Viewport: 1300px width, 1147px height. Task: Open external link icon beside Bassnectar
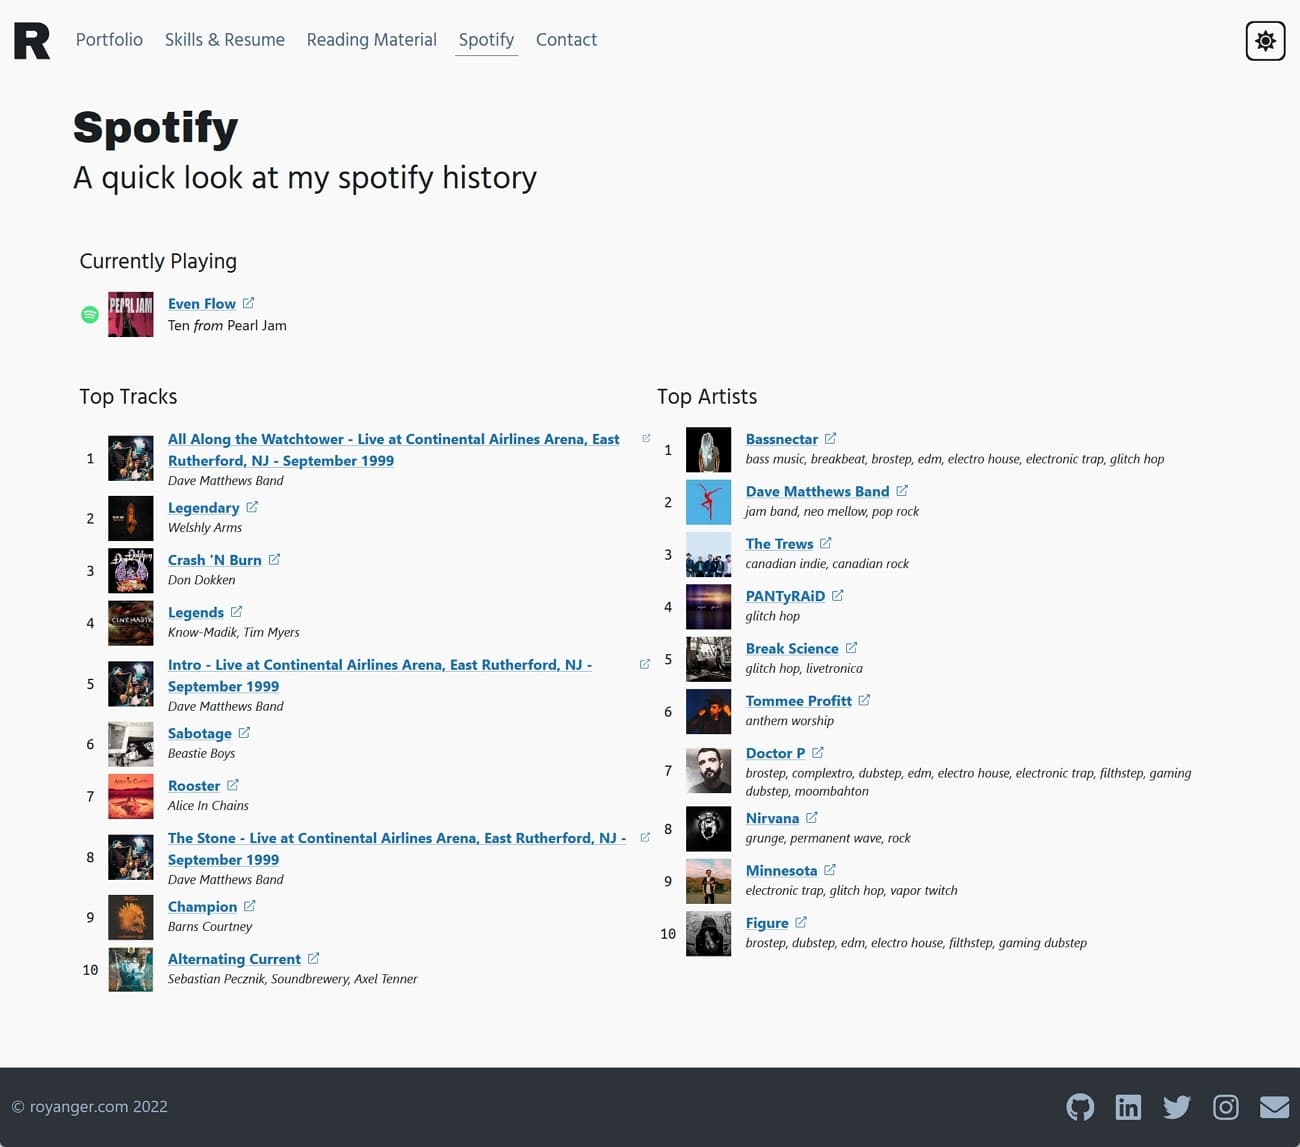pyautogui.click(x=830, y=438)
